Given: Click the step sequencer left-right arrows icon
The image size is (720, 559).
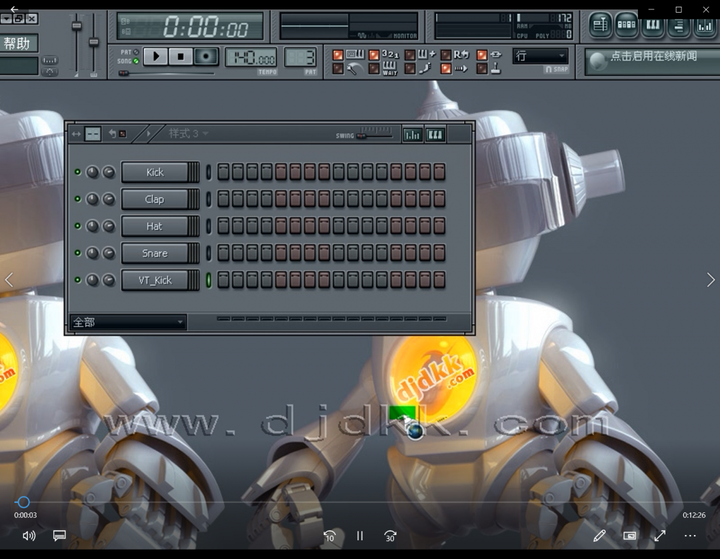Looking at the screenshot, I should 76,134.
